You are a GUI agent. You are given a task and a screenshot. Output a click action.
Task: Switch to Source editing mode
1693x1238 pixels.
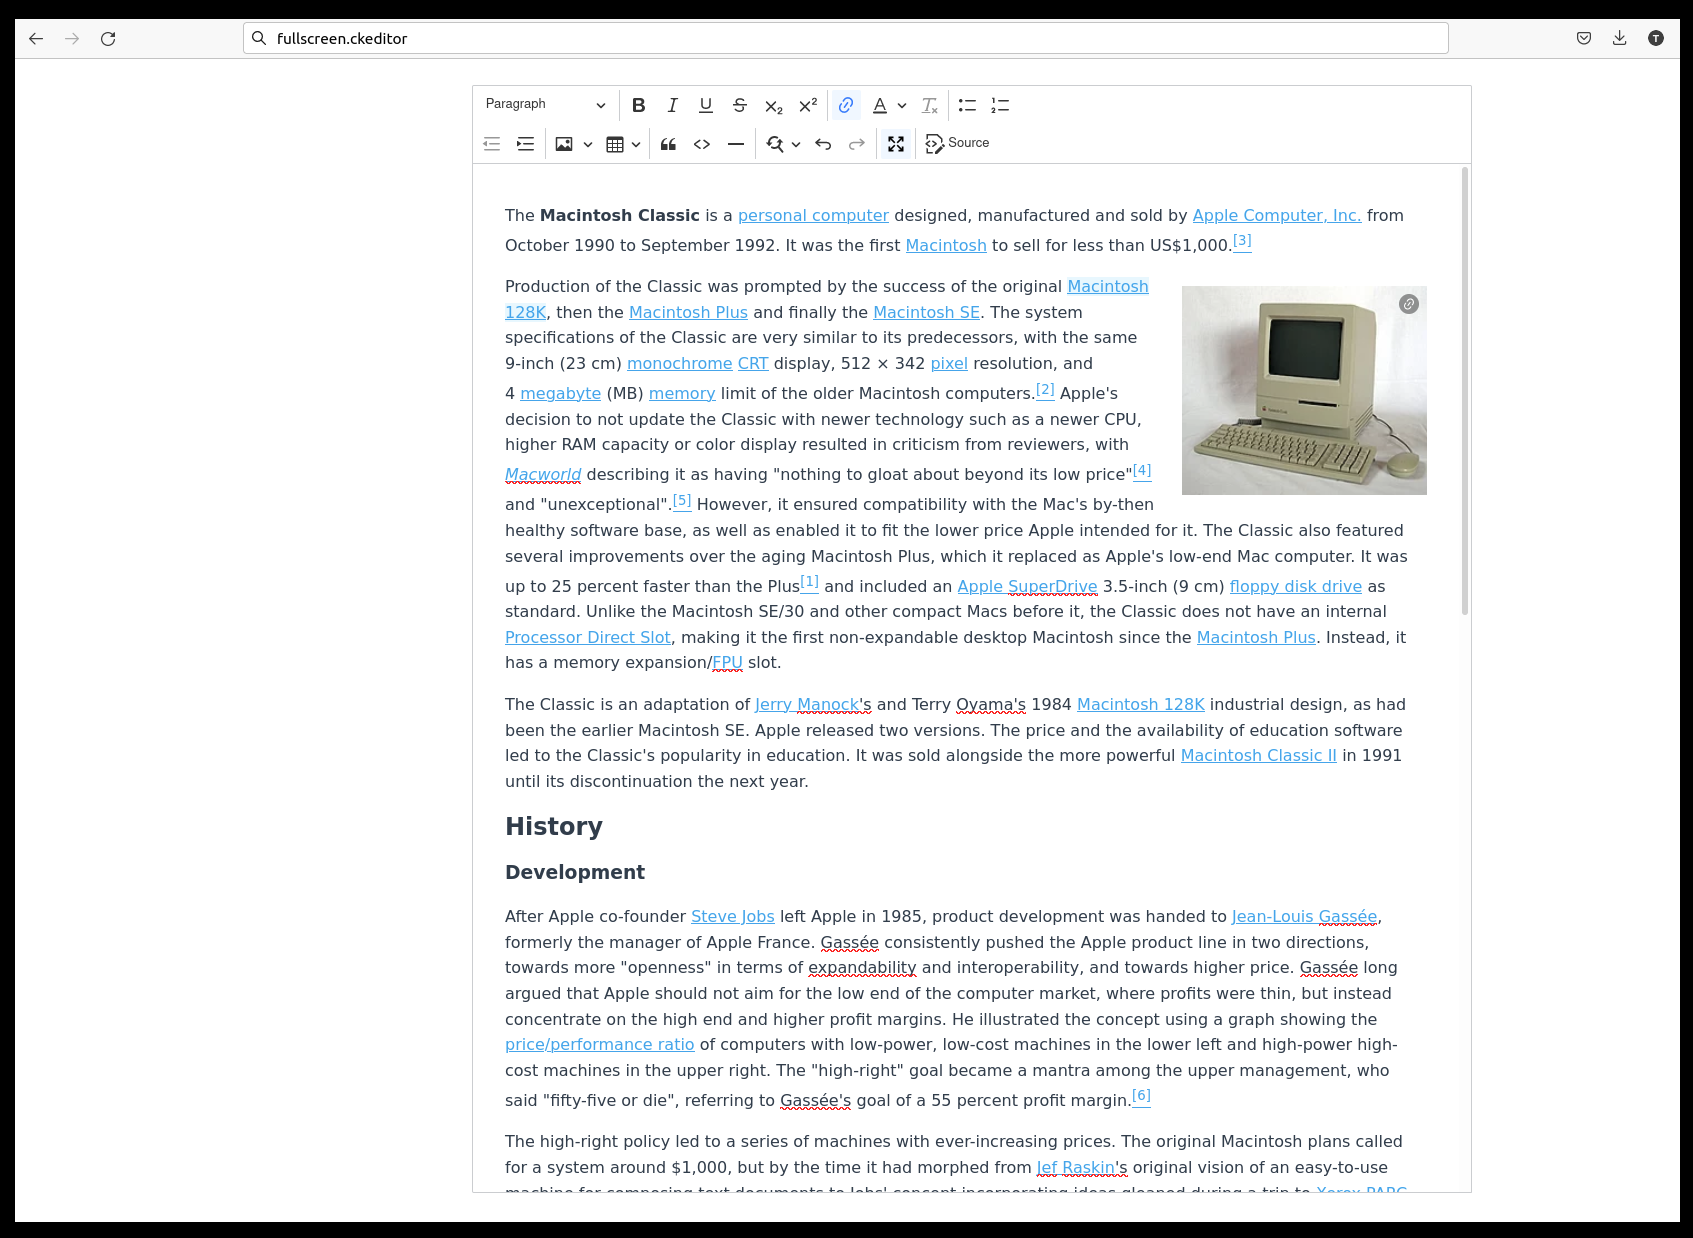point(957,144)
